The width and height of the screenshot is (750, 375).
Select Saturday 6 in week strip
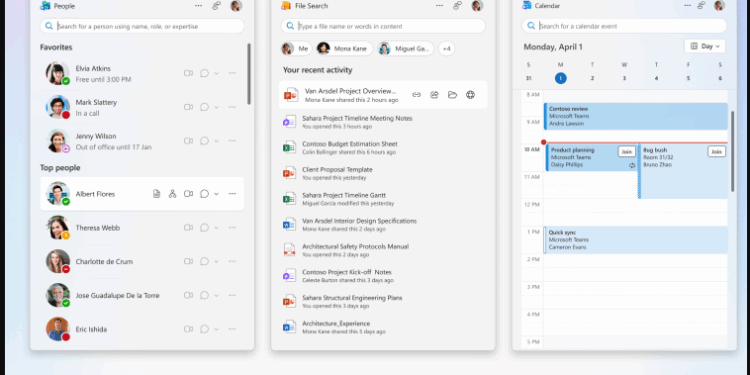click(x=720, y=78)
